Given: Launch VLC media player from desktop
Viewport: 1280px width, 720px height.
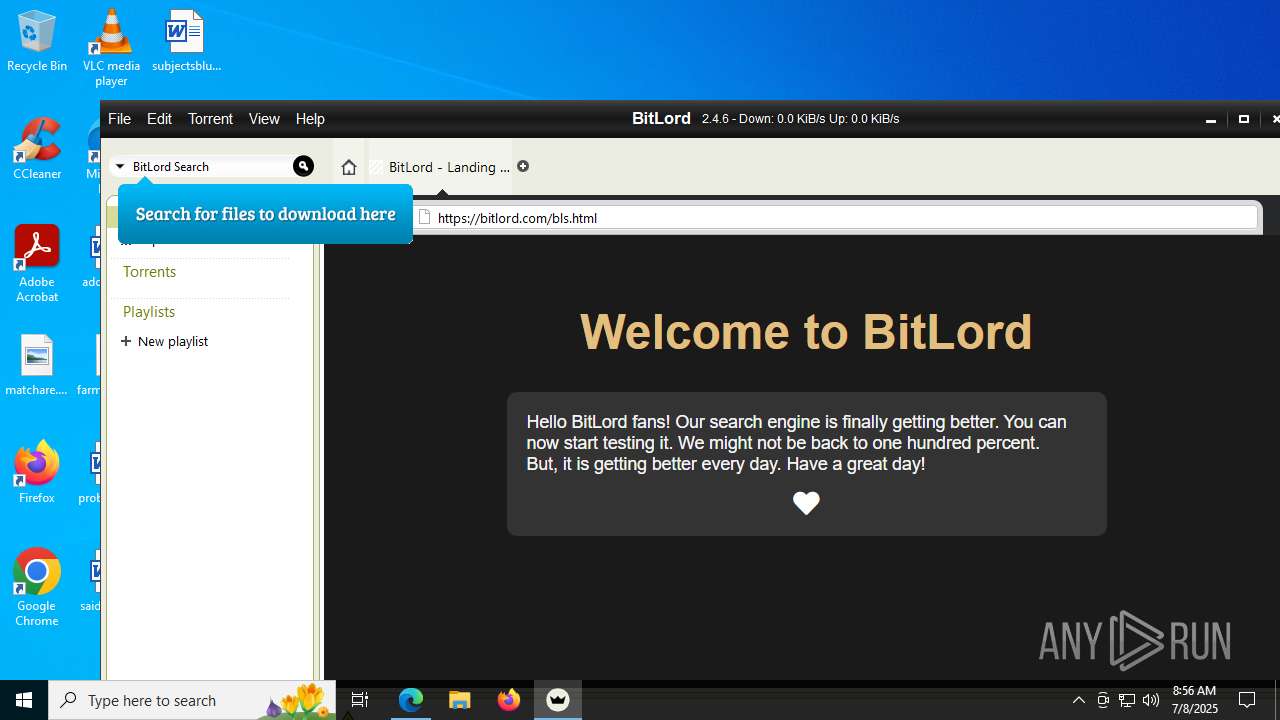Looking at the screenshot, I should click(x=111, y=47).
